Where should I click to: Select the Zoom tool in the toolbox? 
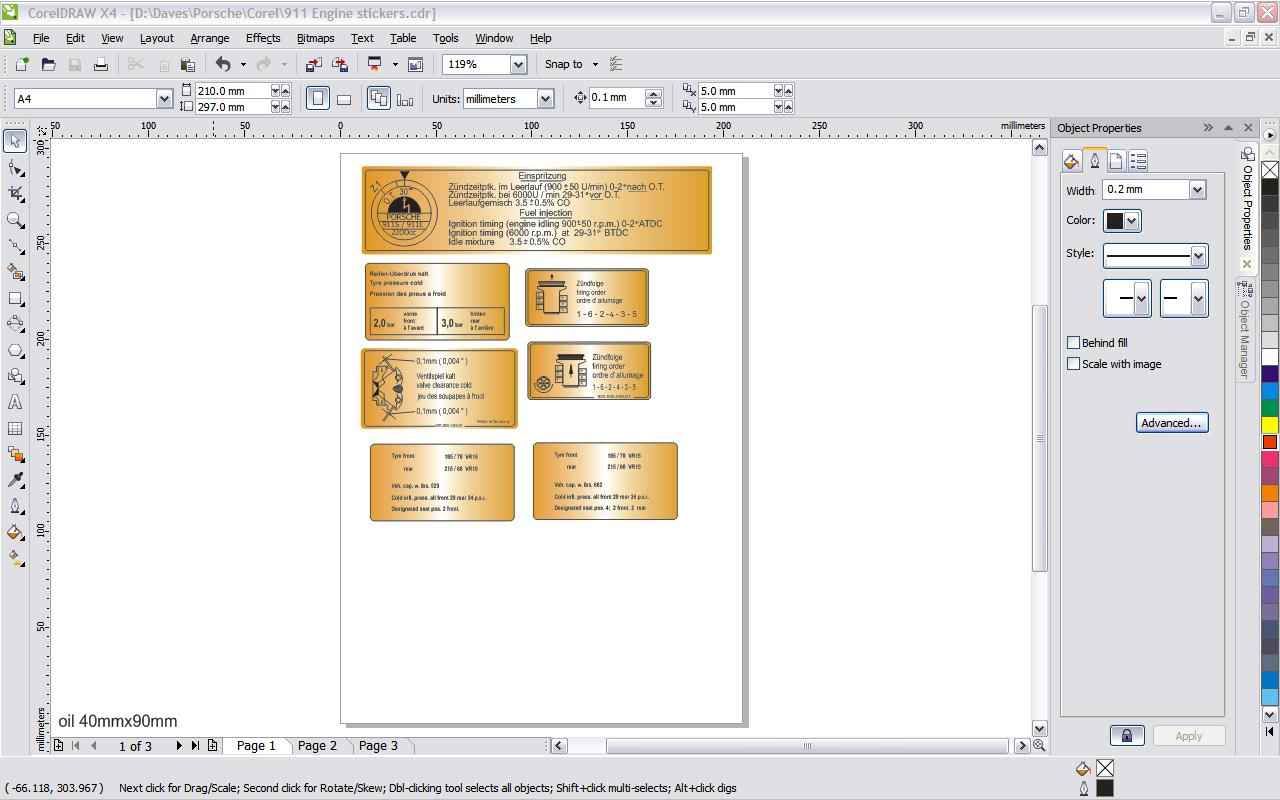point(15,220)
